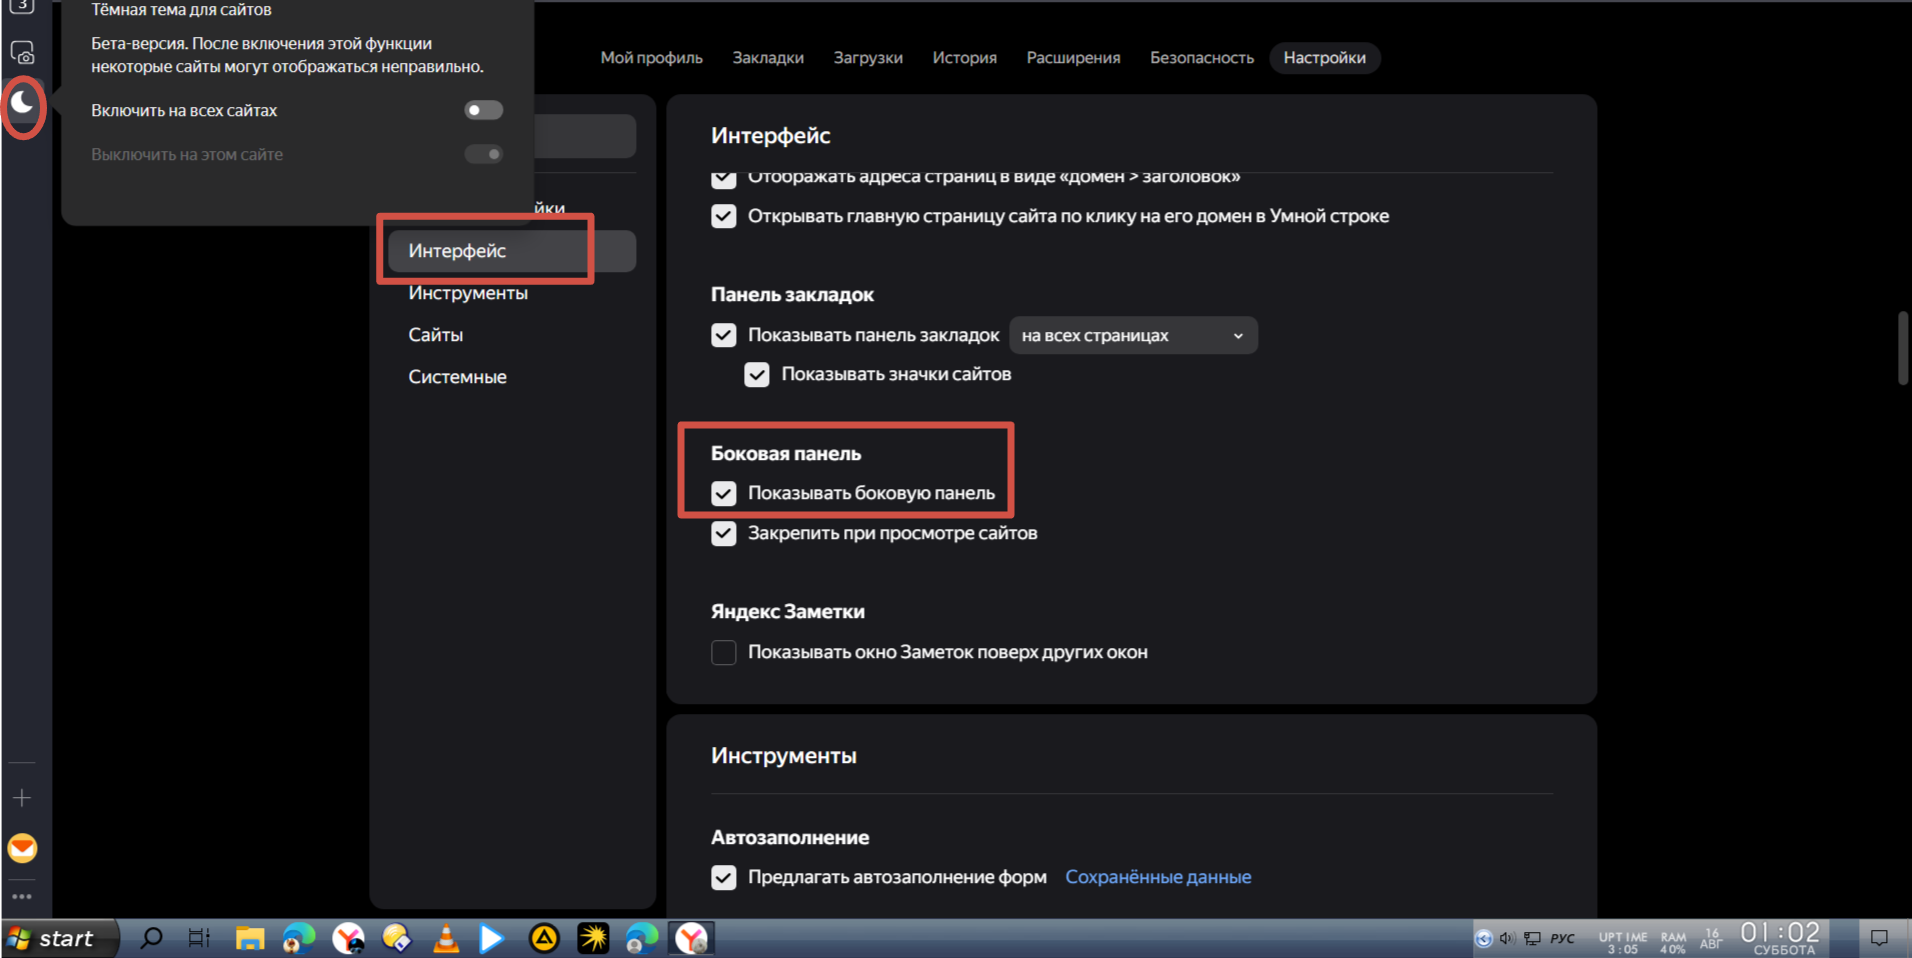Screen dimensions: 1912x958
Task: Click the plus icon in the sidebar
Action: [x=22, y=798]
